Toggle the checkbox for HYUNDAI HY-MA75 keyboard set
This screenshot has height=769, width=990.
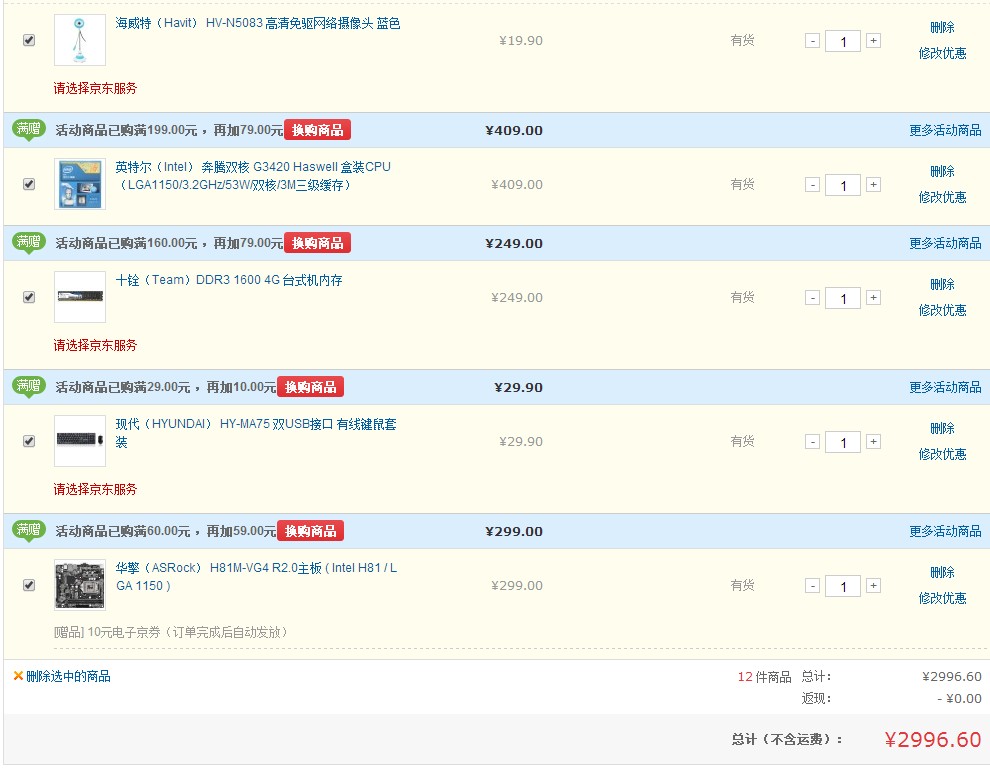click(29, 441)
